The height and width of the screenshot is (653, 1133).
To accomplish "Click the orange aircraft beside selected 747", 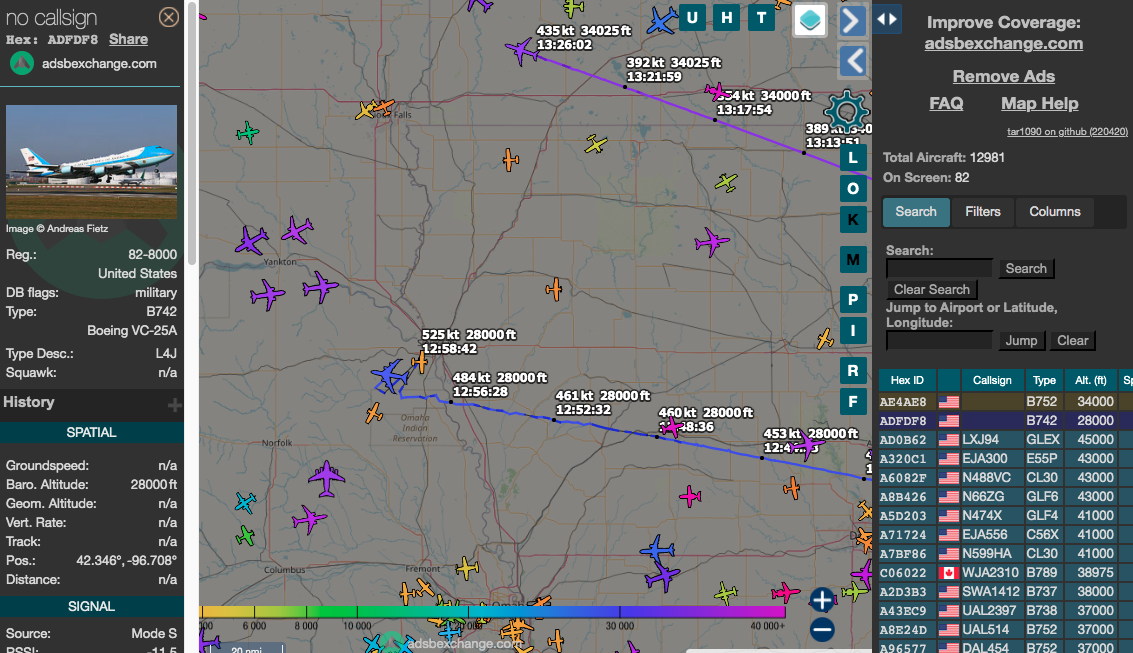I will click(x=420, y=362).
